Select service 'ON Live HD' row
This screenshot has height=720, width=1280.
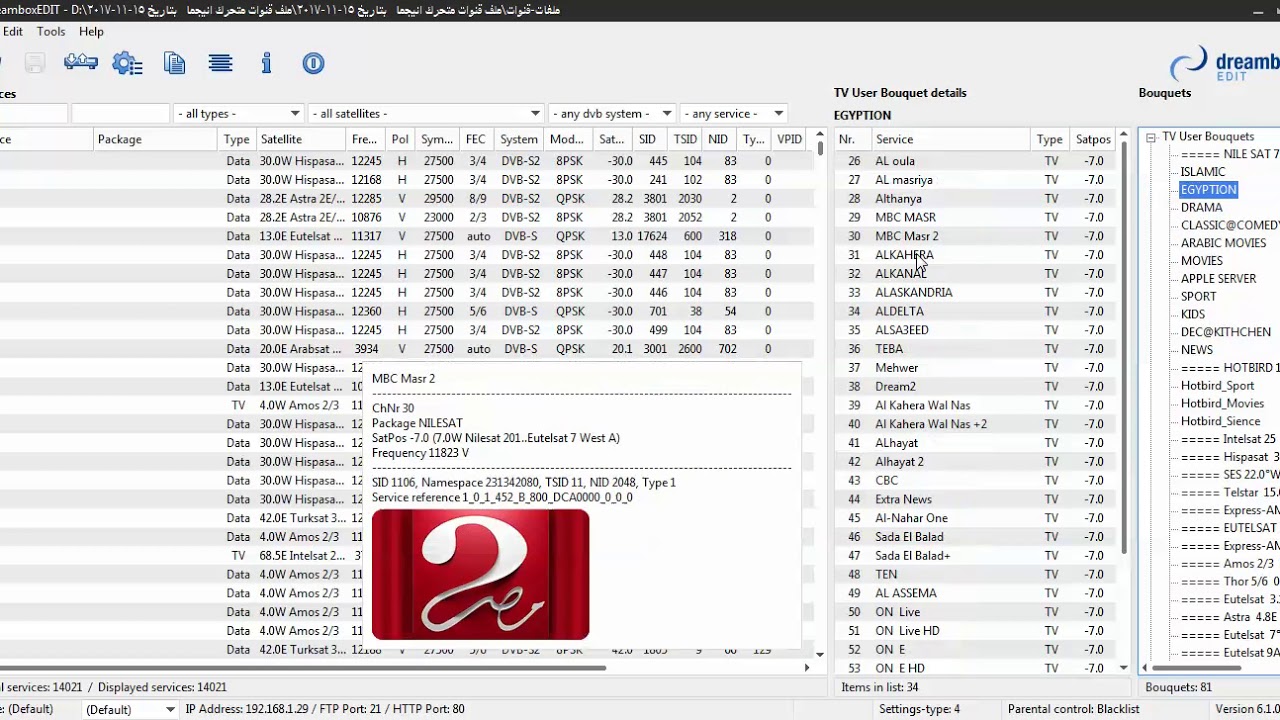coord(975,631)
